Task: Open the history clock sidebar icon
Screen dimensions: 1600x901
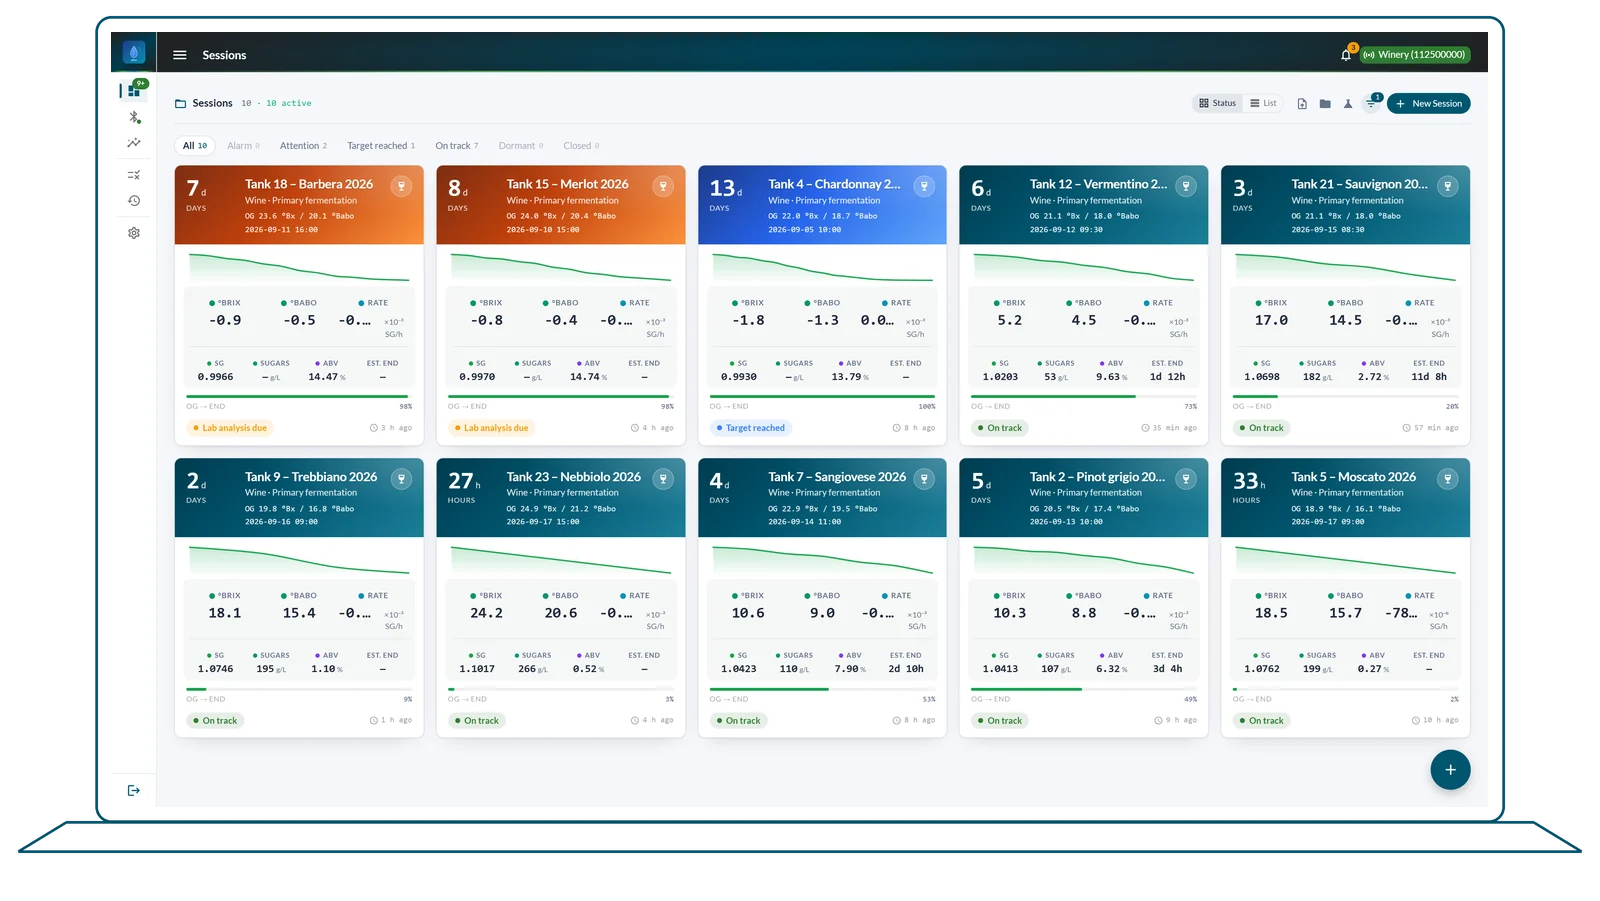Action: pos(134,201)
